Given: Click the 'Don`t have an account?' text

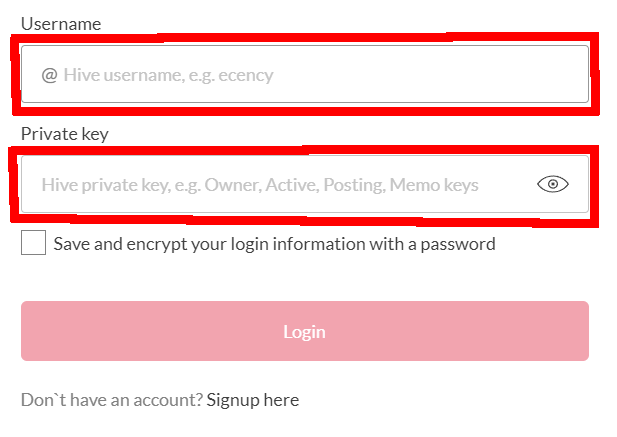Looking at the screenshot, I should pyautogui.click(x=112, y=400).
